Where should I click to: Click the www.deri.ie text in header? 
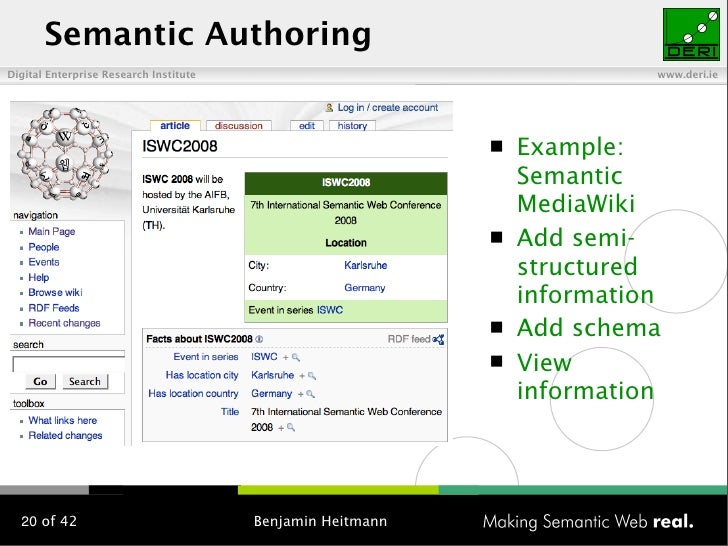(688, 75)
